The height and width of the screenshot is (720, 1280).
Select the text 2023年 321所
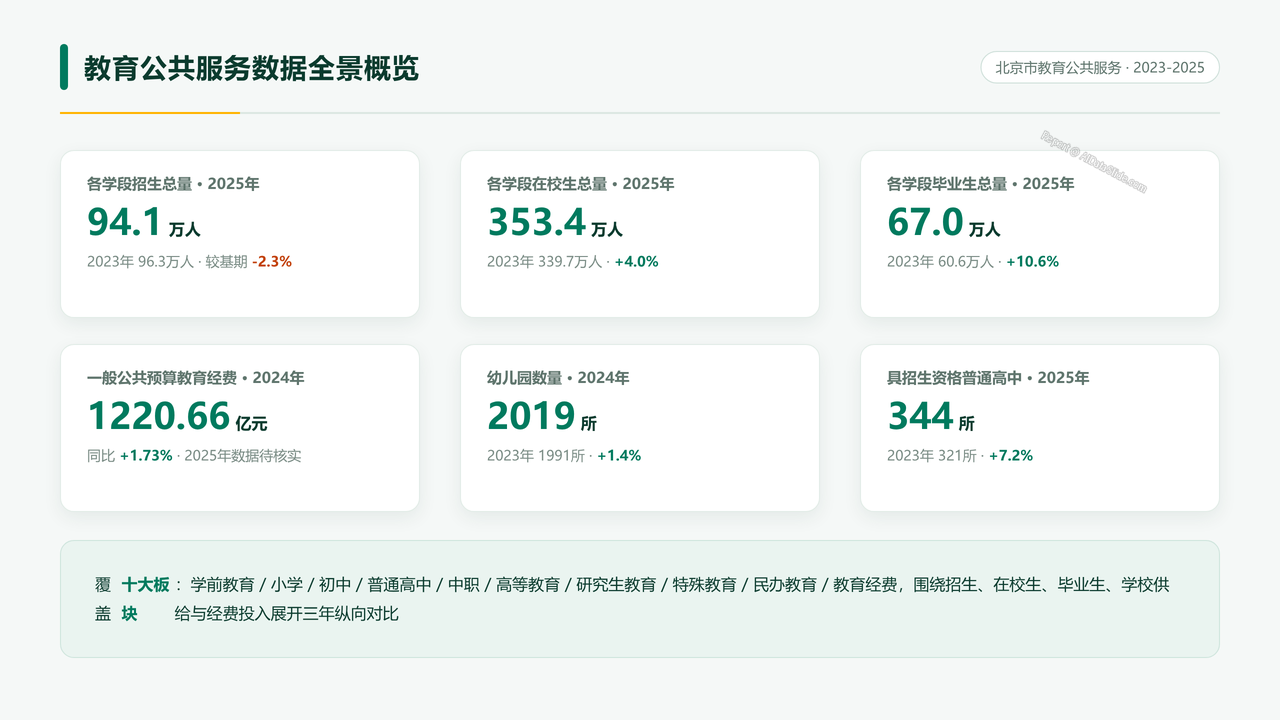[x=932, y=455]
